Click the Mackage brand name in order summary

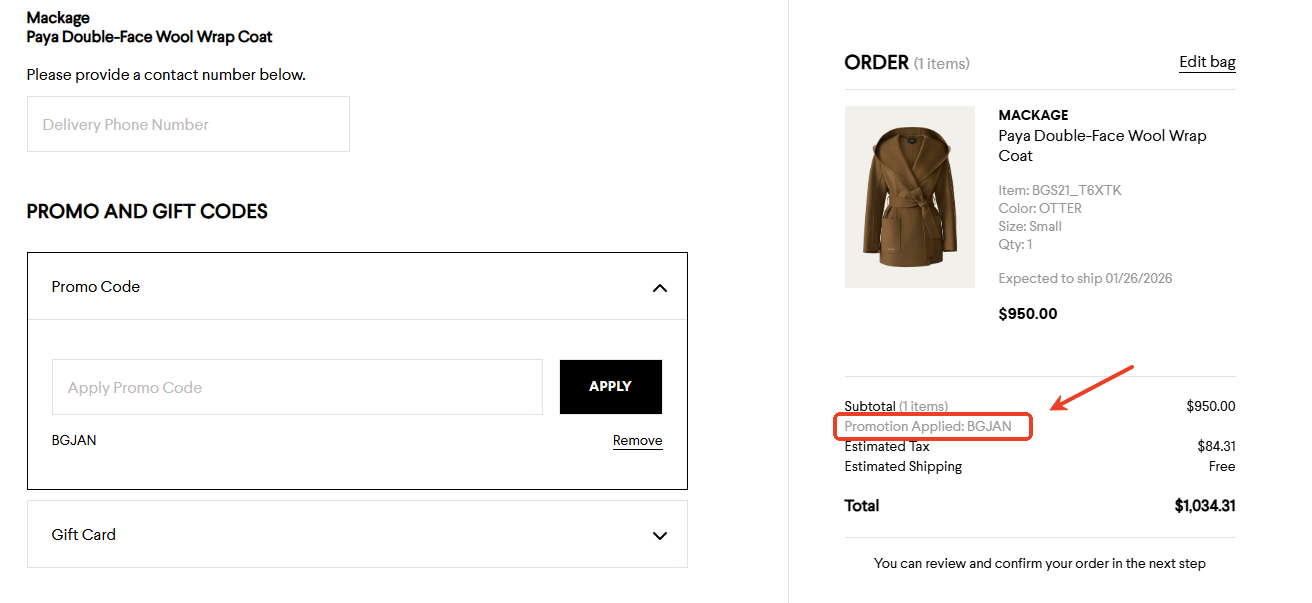1033,115
